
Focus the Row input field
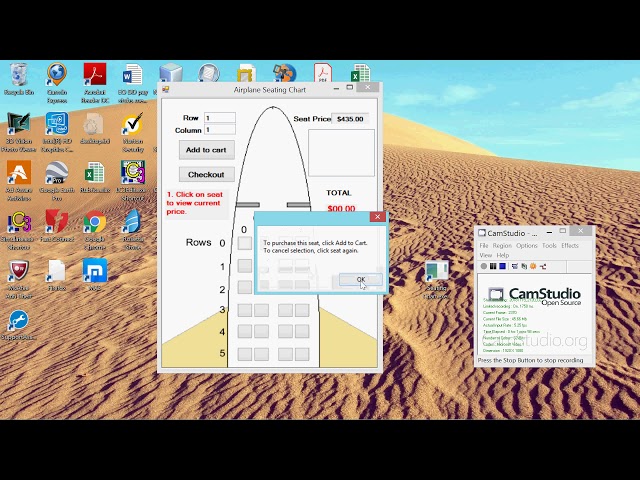pyautogui.click(x=220, y=118)
